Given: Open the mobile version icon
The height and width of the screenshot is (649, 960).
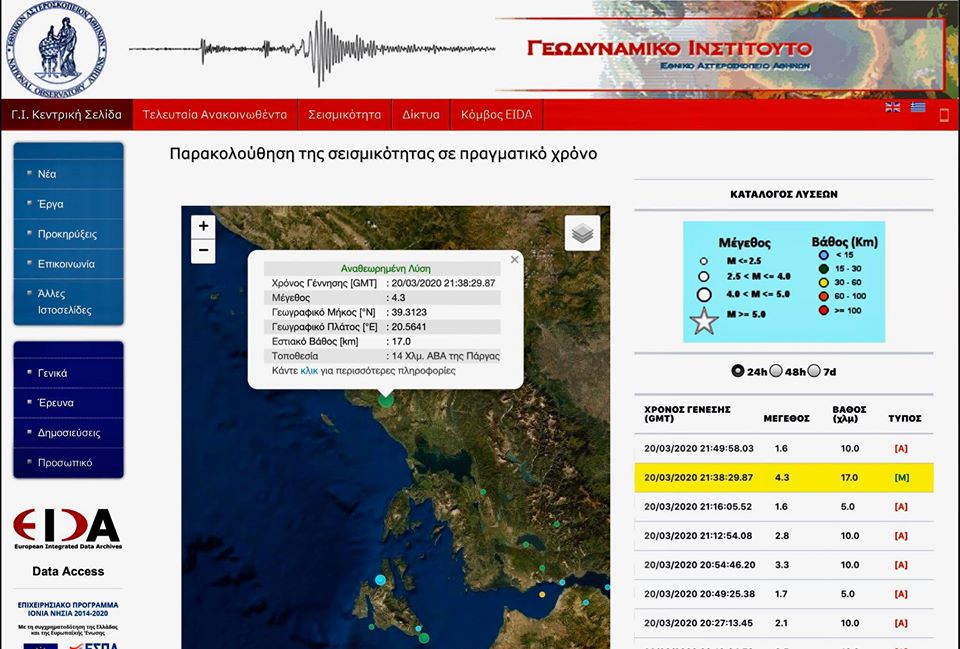Looking at the screenshot, I should point(943,115).
